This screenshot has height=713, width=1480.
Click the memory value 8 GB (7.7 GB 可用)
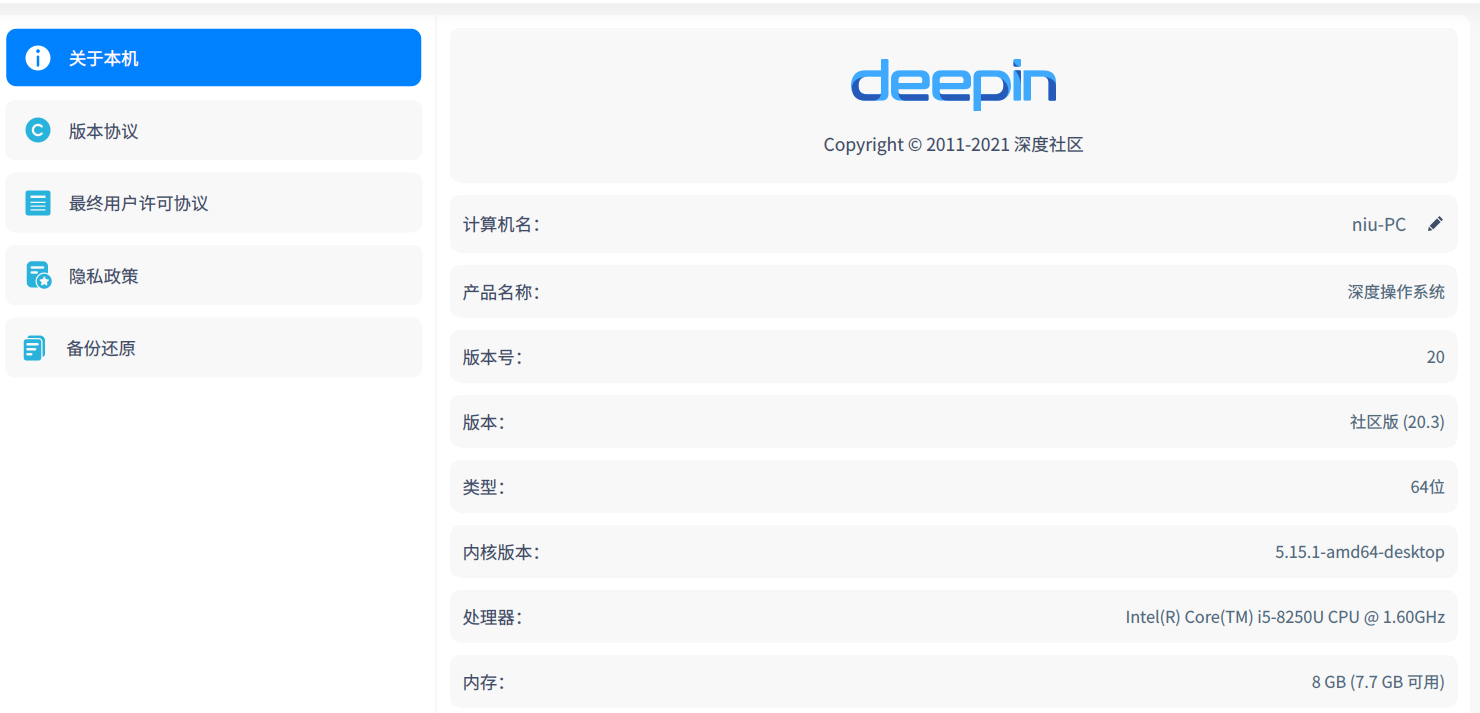(x=1378, y=682)
